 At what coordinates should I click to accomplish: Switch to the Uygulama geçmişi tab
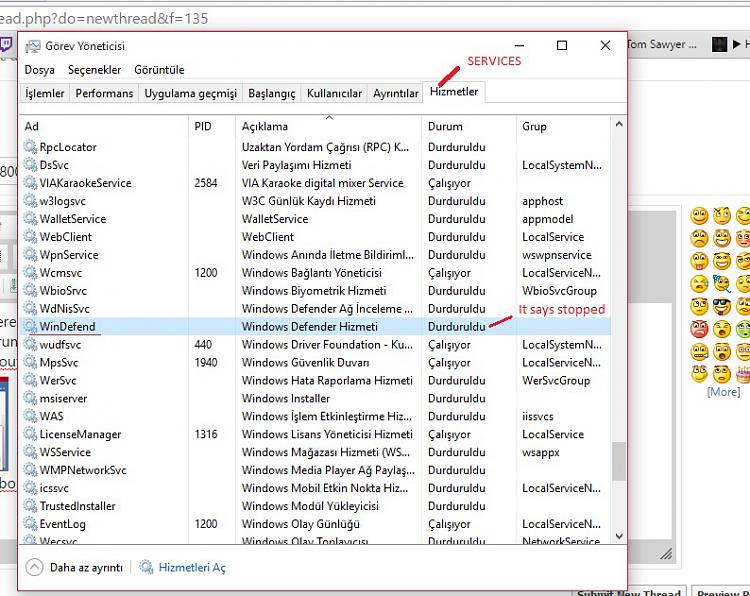click(190, 93)
